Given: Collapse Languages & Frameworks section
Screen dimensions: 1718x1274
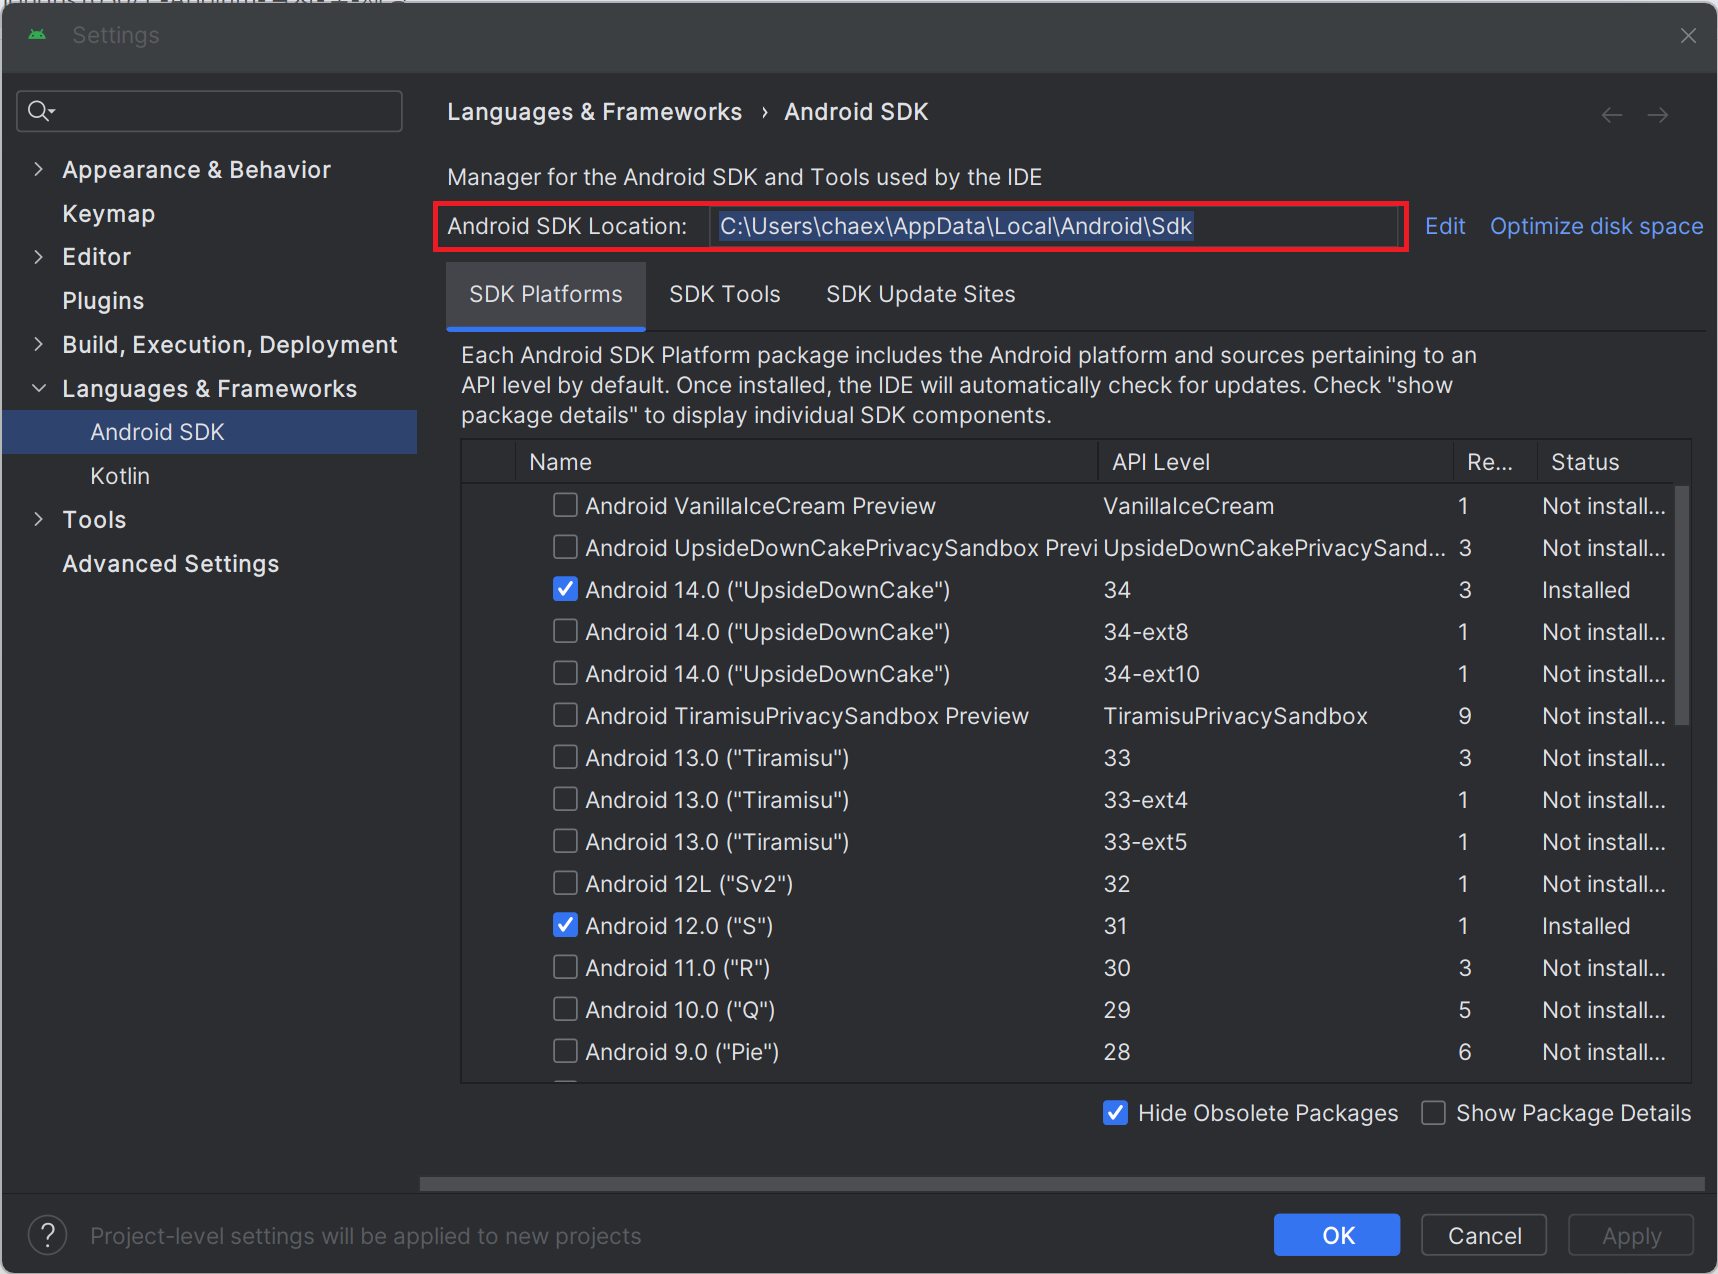Looking at the screenshot, I should click(x=38, y=388).
